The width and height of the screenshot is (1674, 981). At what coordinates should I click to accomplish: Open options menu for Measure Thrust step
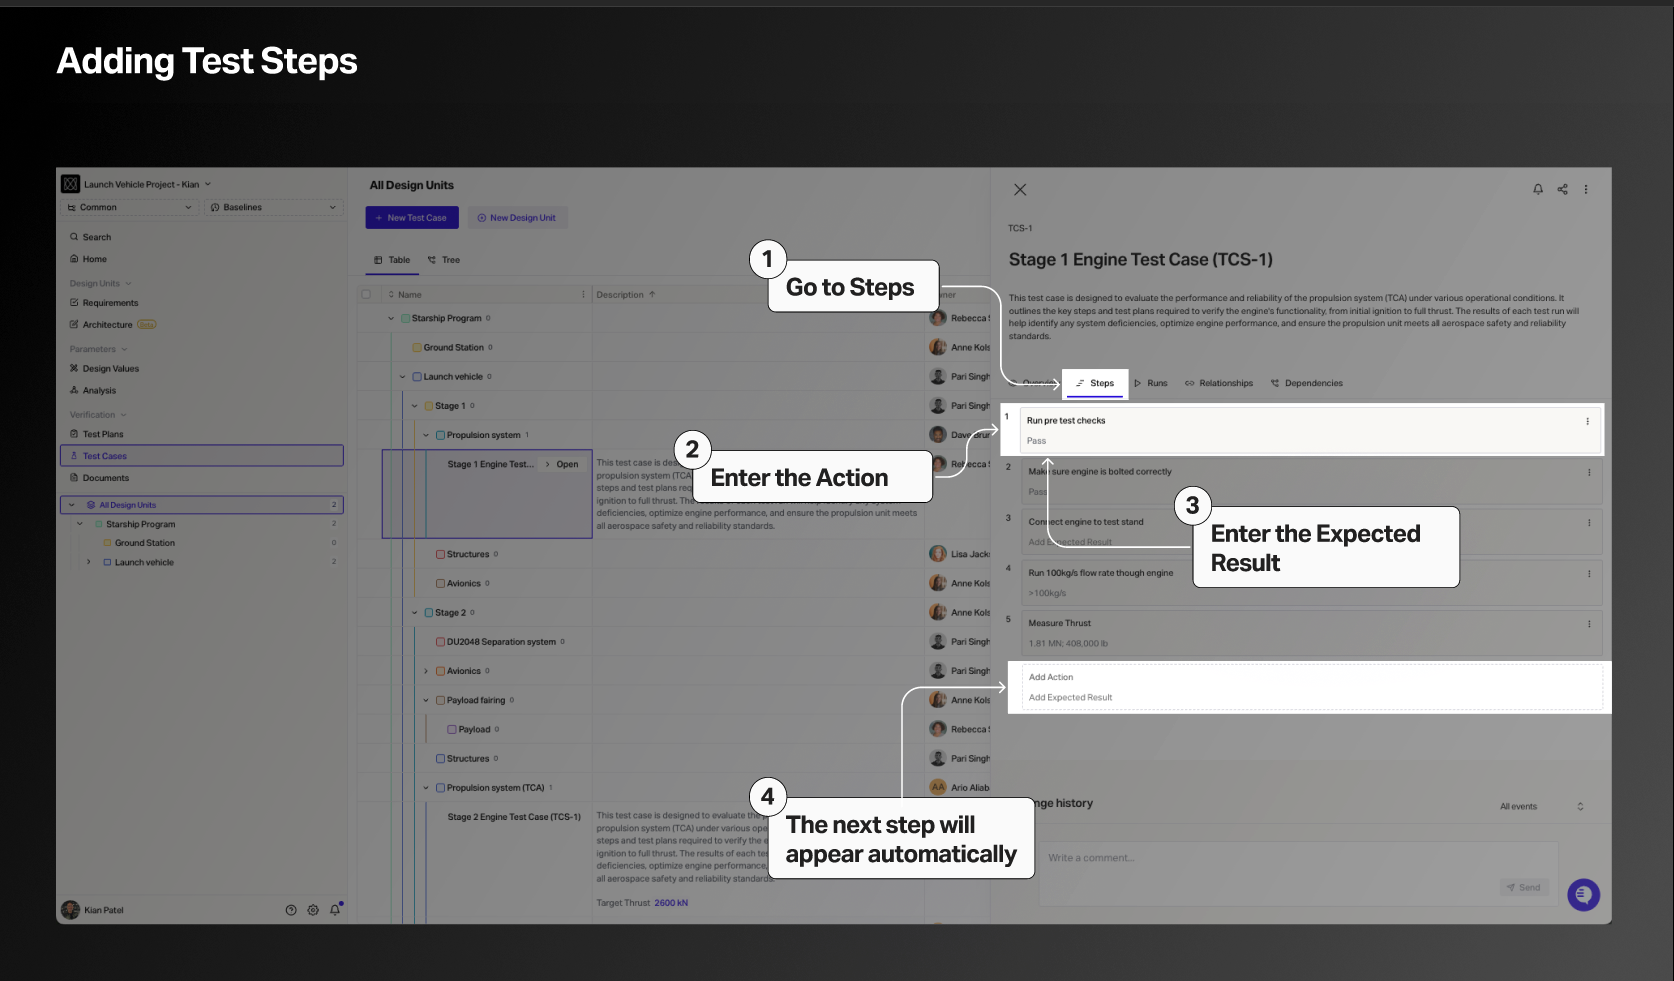[1589, 624]
